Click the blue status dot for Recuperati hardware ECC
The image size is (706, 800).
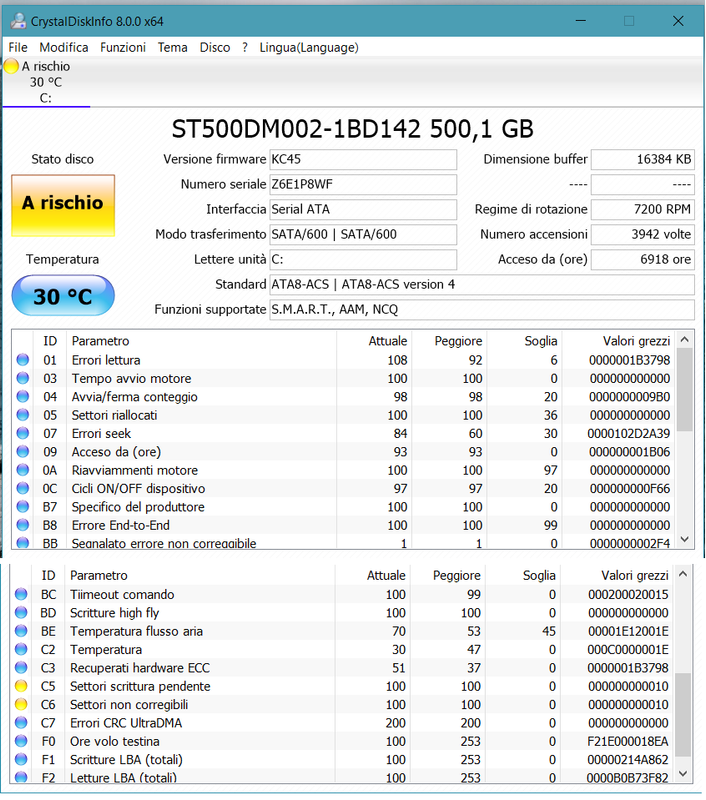click(x=21, y=667)
